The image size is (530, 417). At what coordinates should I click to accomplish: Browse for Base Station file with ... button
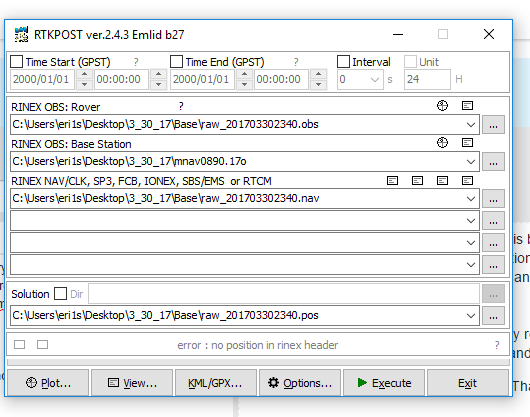tap(493, 162)
